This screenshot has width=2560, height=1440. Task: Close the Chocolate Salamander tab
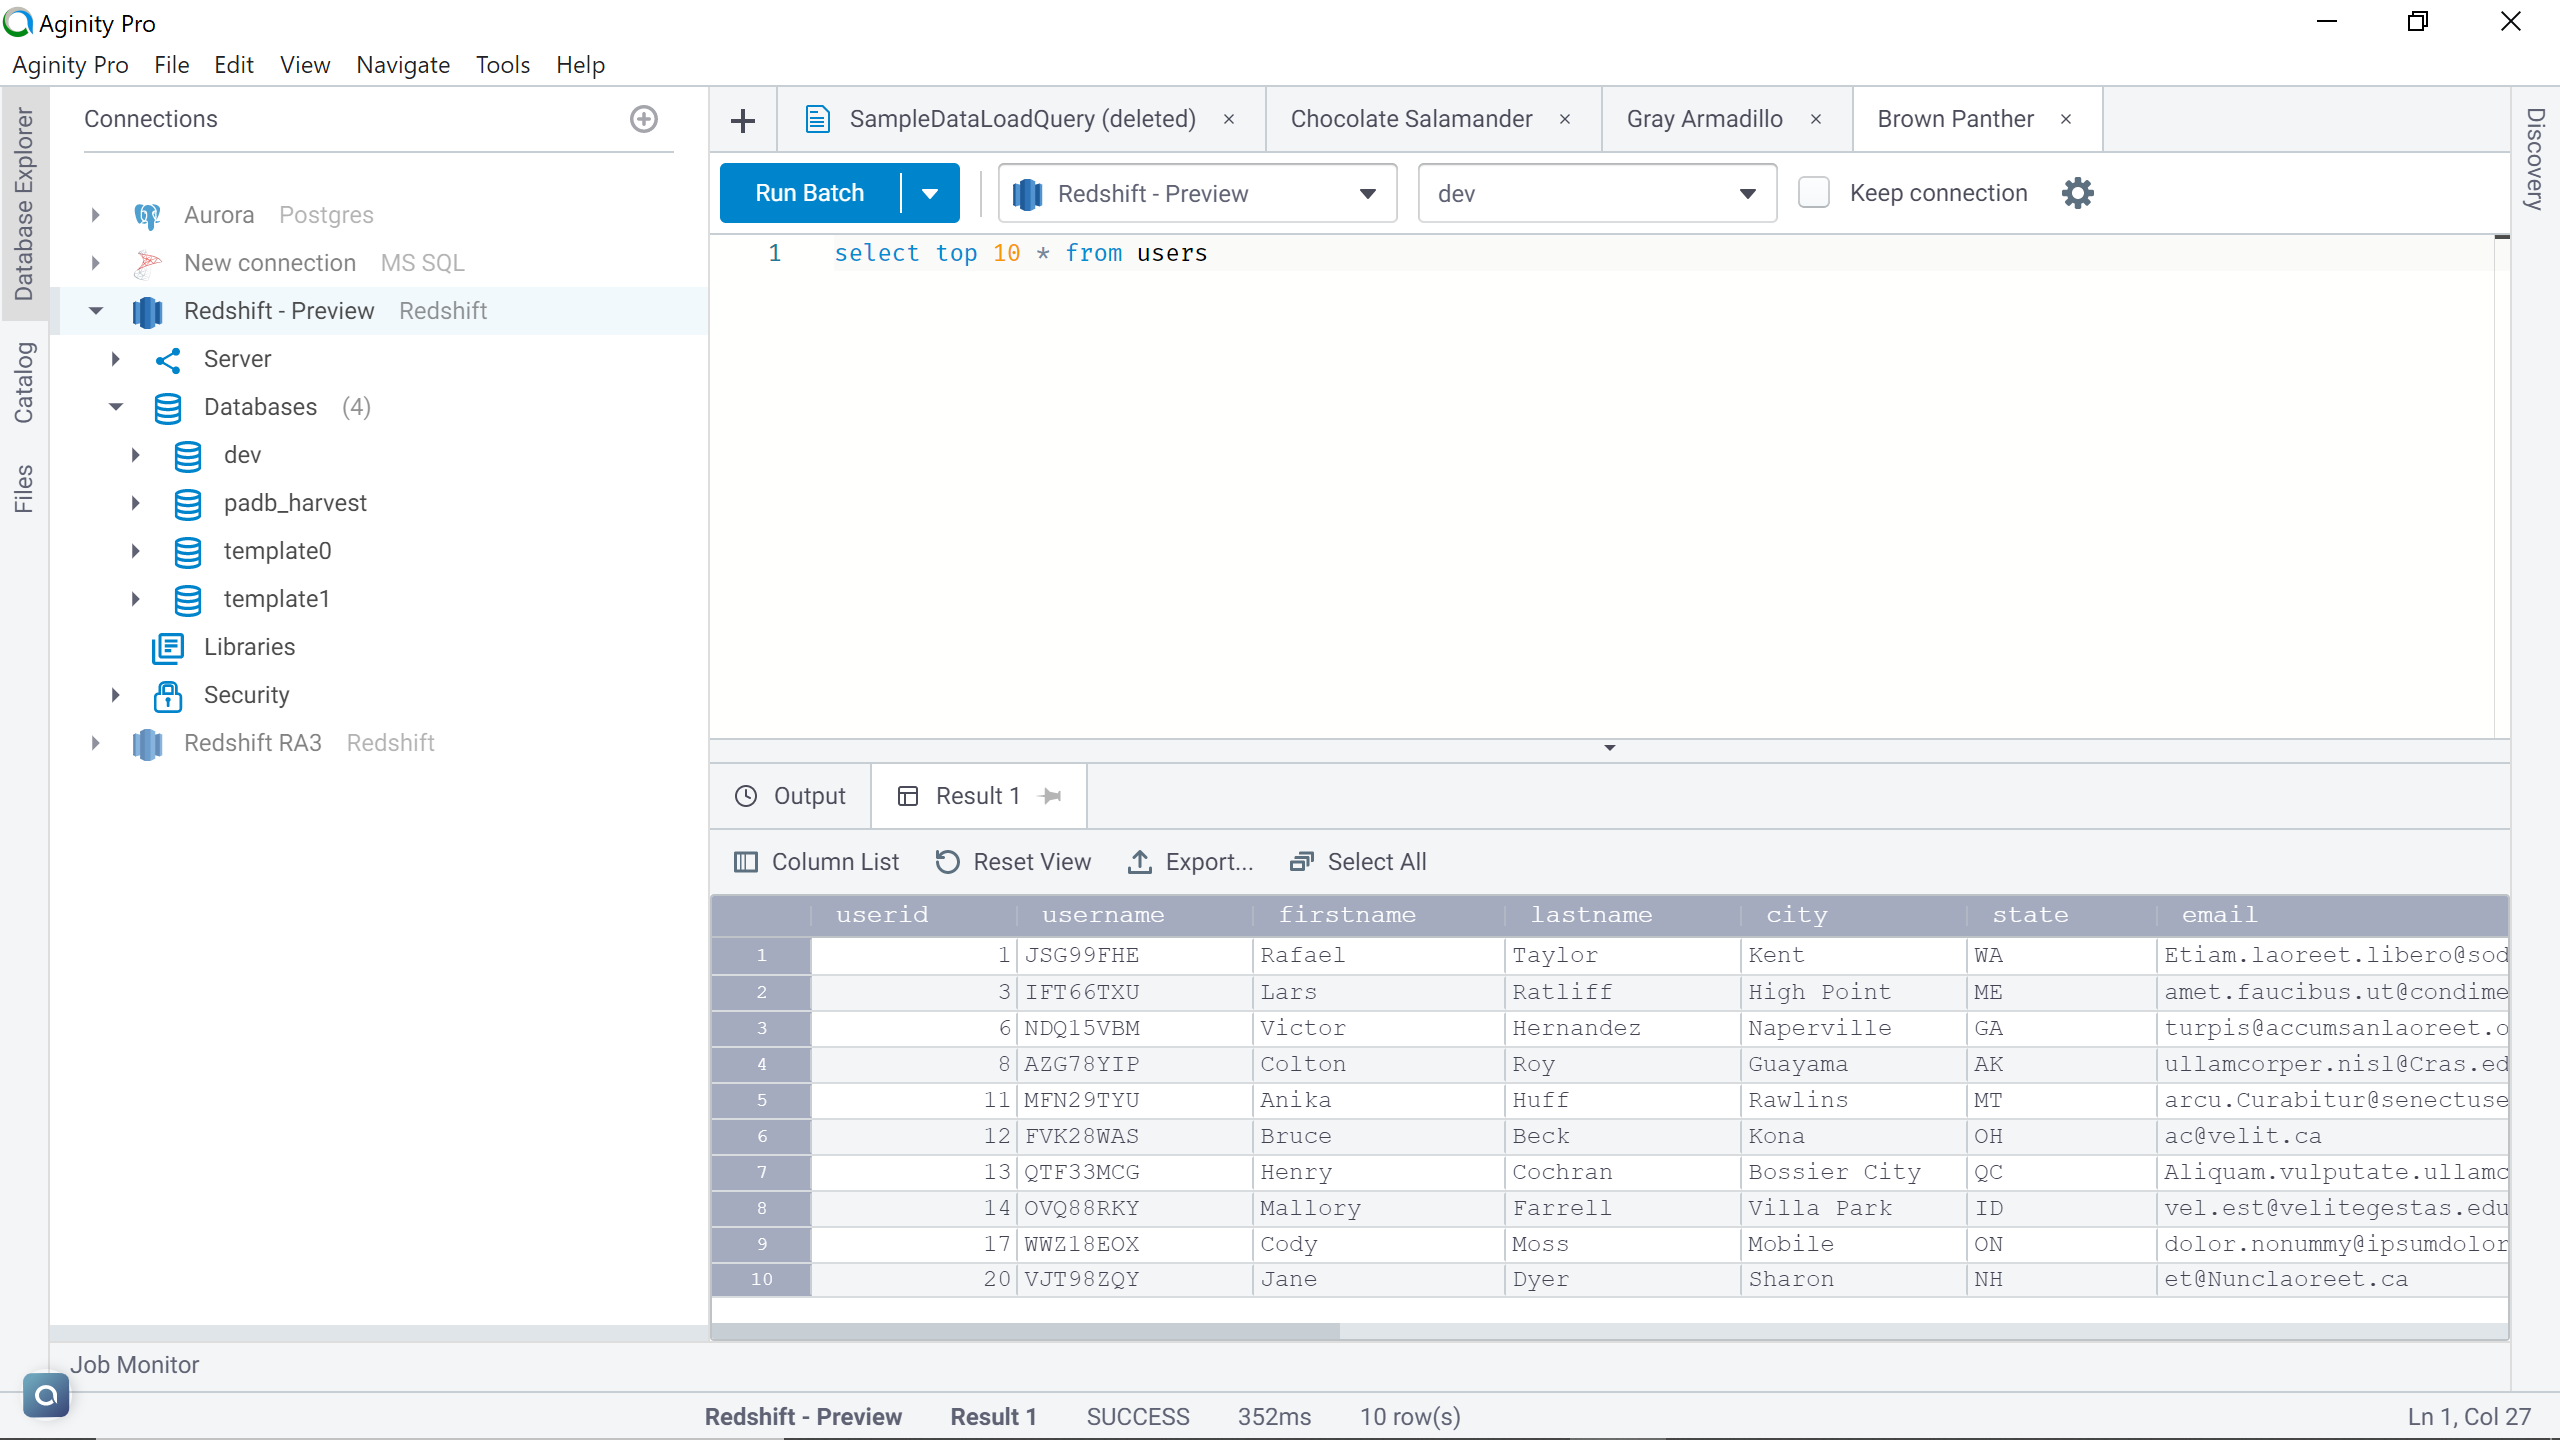1565,119
